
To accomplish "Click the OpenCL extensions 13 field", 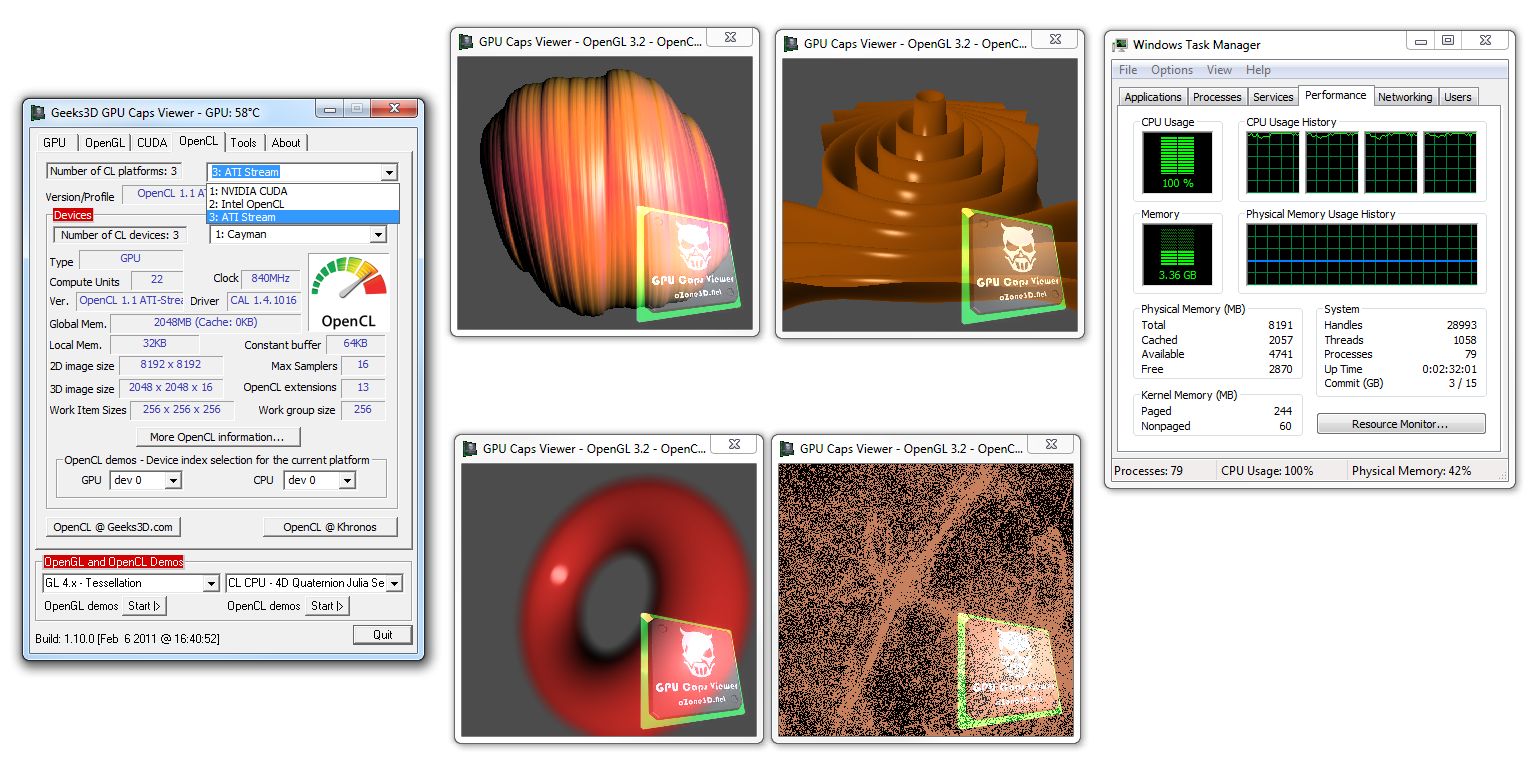I will tap(363, 388).
